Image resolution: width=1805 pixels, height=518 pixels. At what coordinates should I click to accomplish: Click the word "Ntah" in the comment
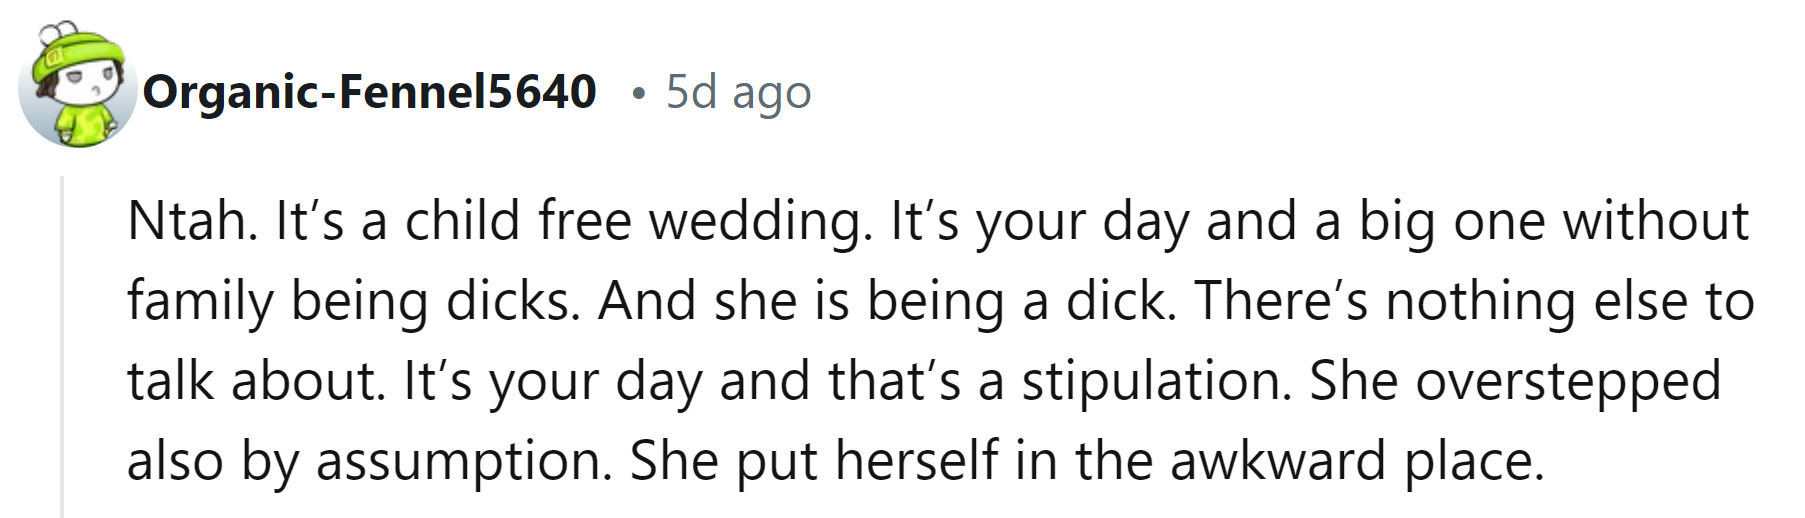point(186,221)
